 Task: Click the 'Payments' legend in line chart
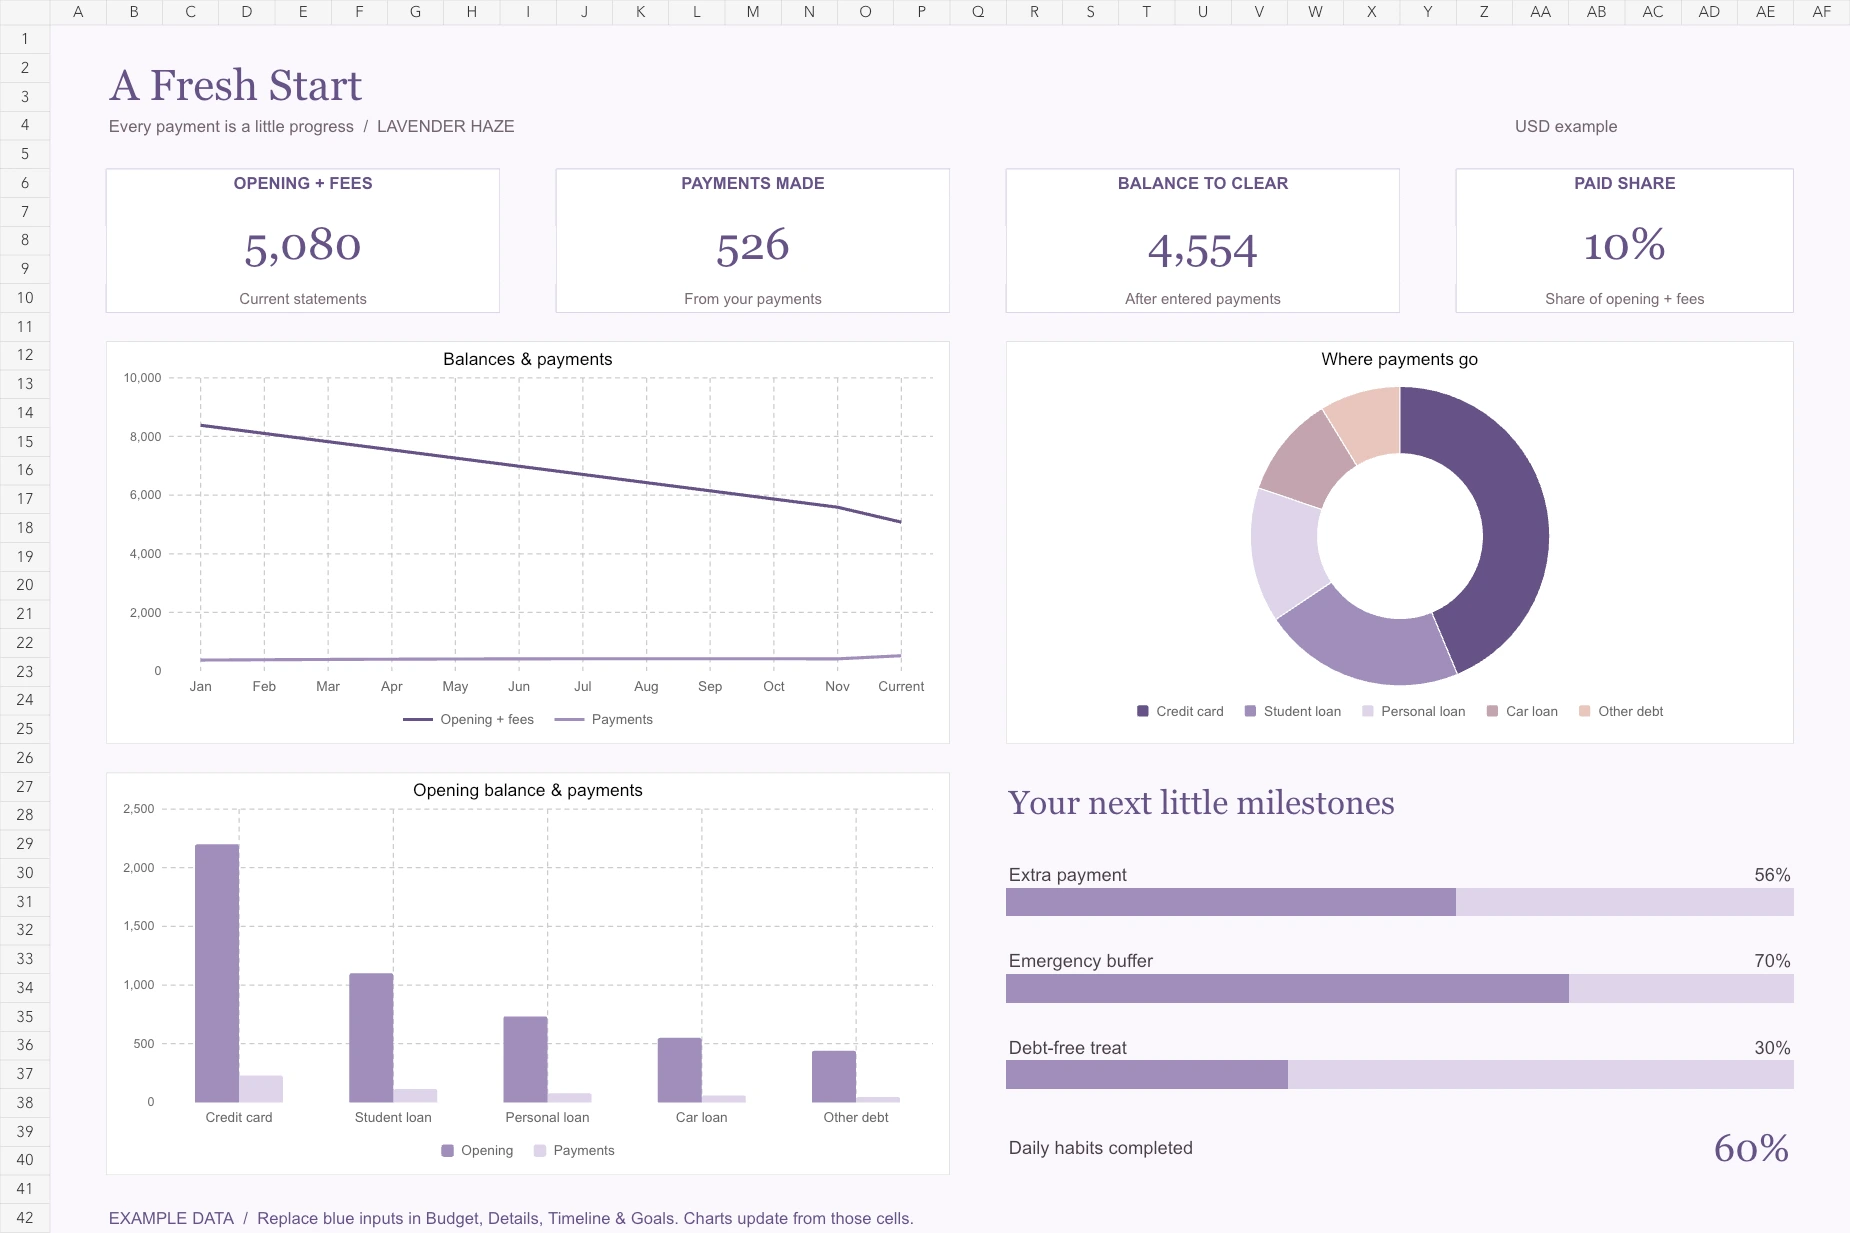(604, 719)
